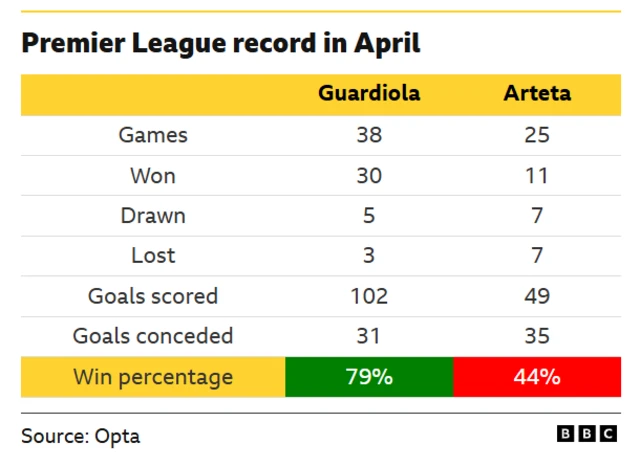Select the Drawn row label

coord(153,215)
